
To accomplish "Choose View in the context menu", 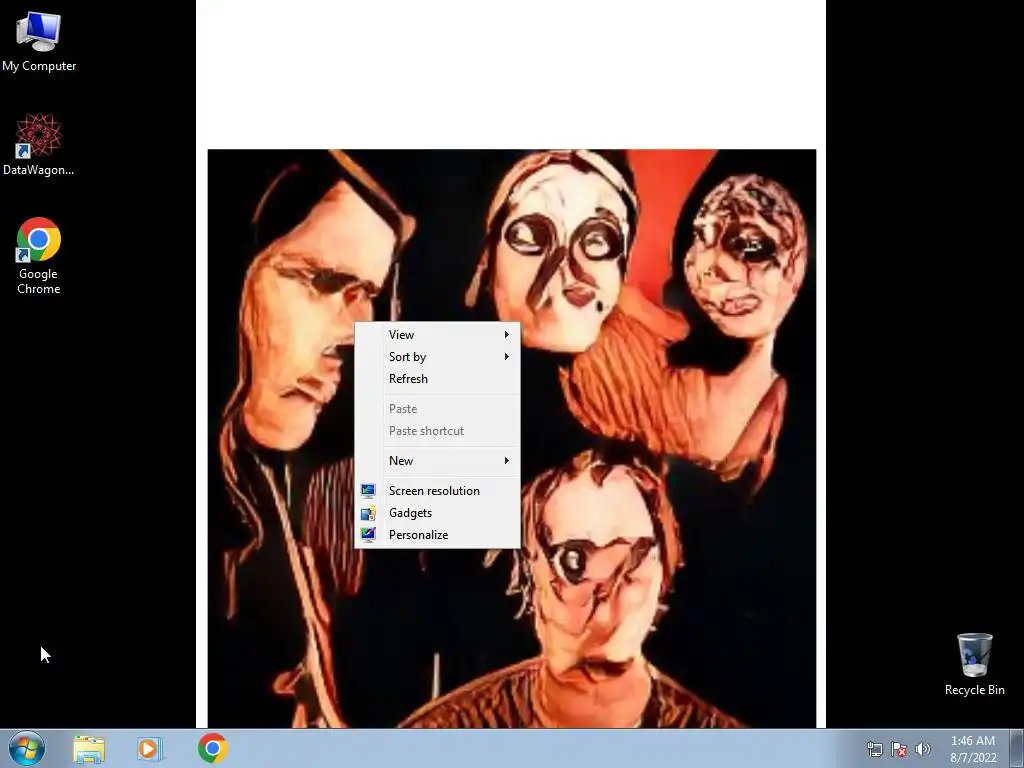I will (437, 334).
